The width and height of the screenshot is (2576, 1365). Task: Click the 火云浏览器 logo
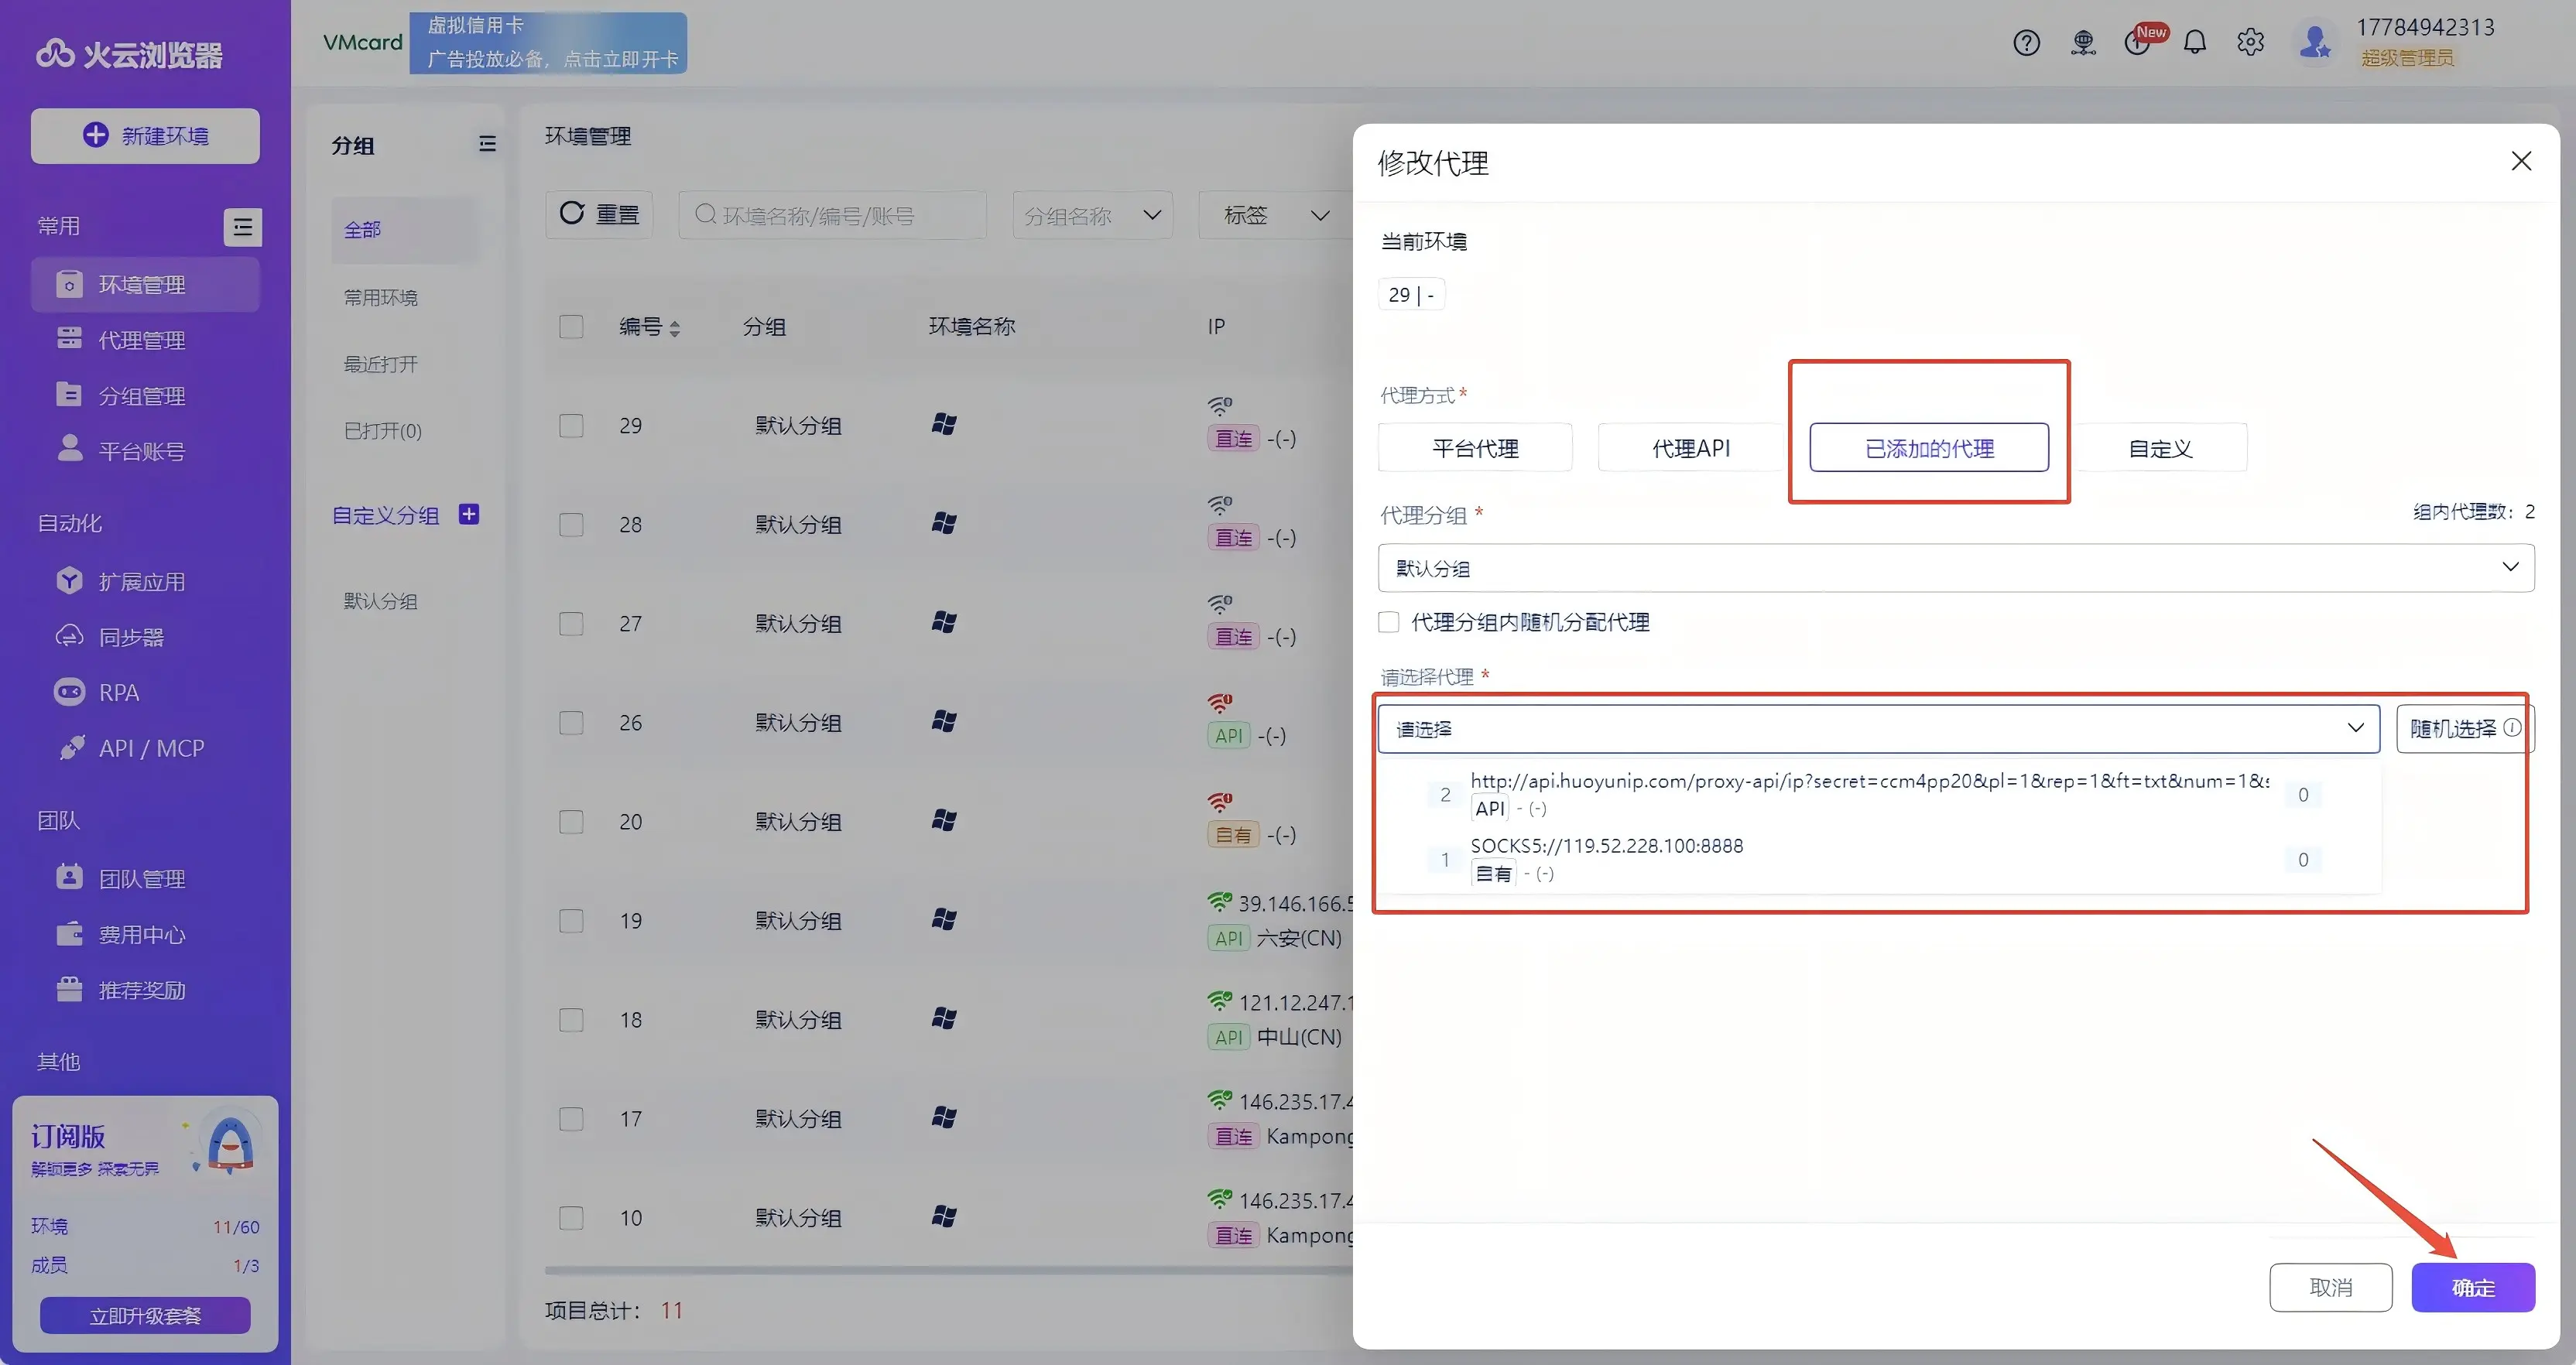(x=129, y=54)
